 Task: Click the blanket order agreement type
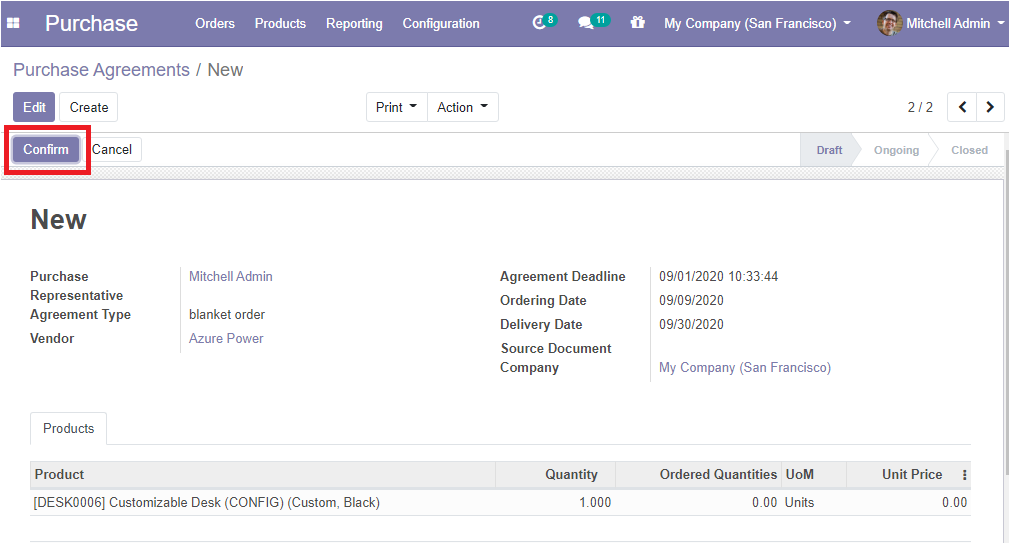click(227, 314)
